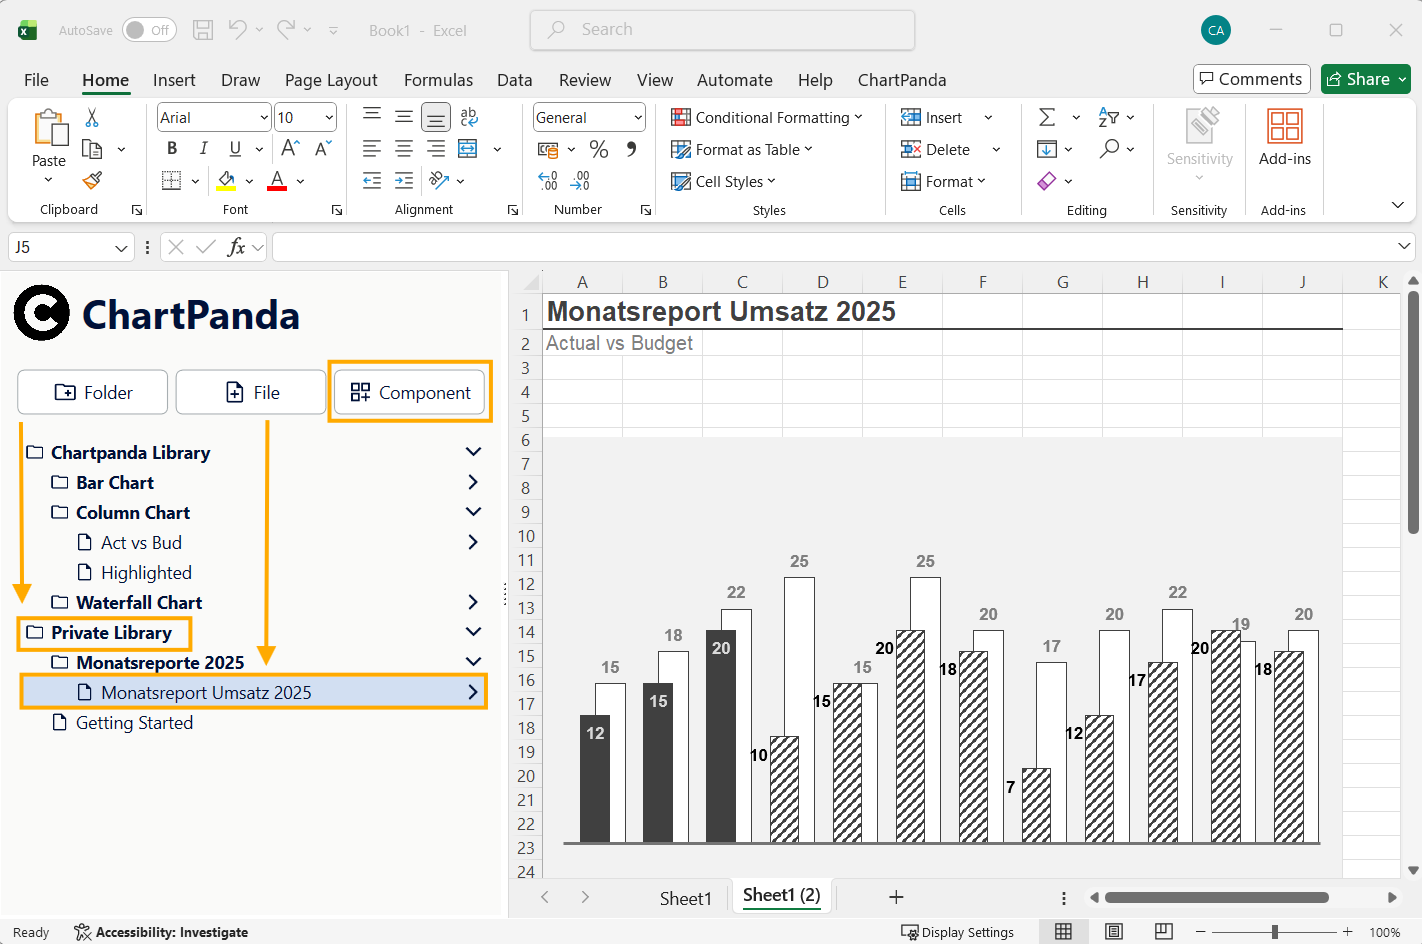Click the Component button in ChartPanda pane
1422x944 pixels.
tap(410, 393)
